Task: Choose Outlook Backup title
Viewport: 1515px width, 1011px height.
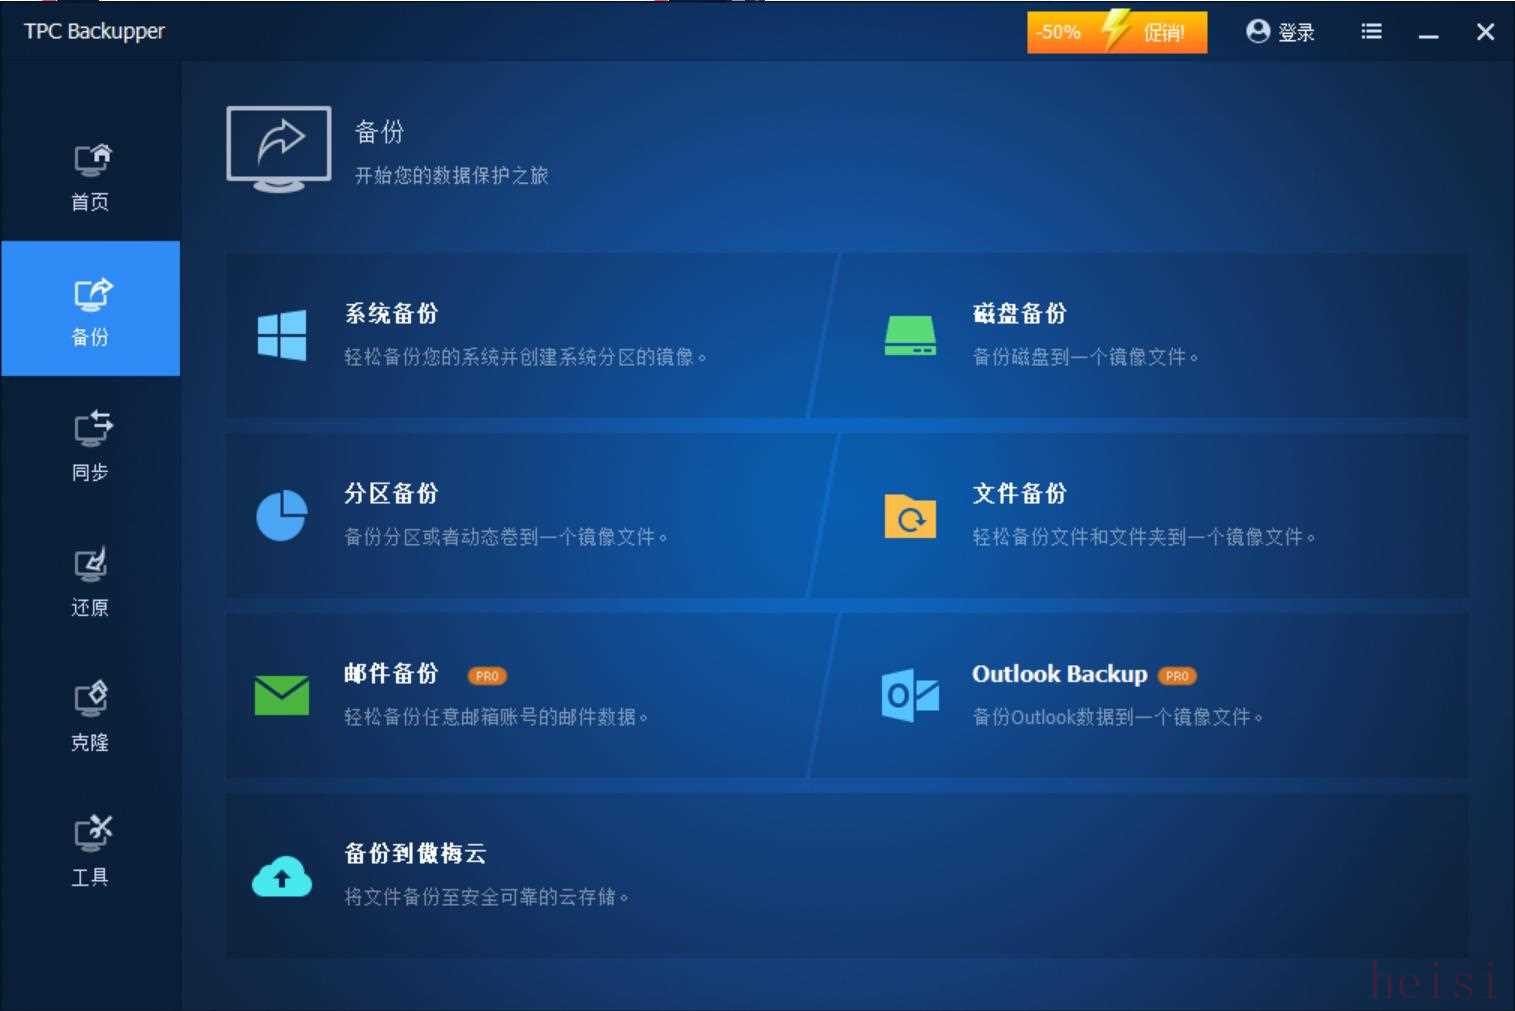Action: pos(1059,674)
